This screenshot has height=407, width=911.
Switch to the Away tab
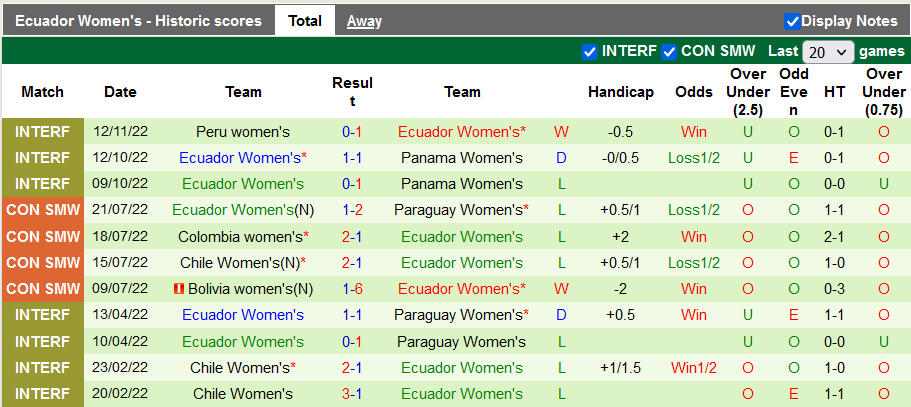click(x=364, y=21)
